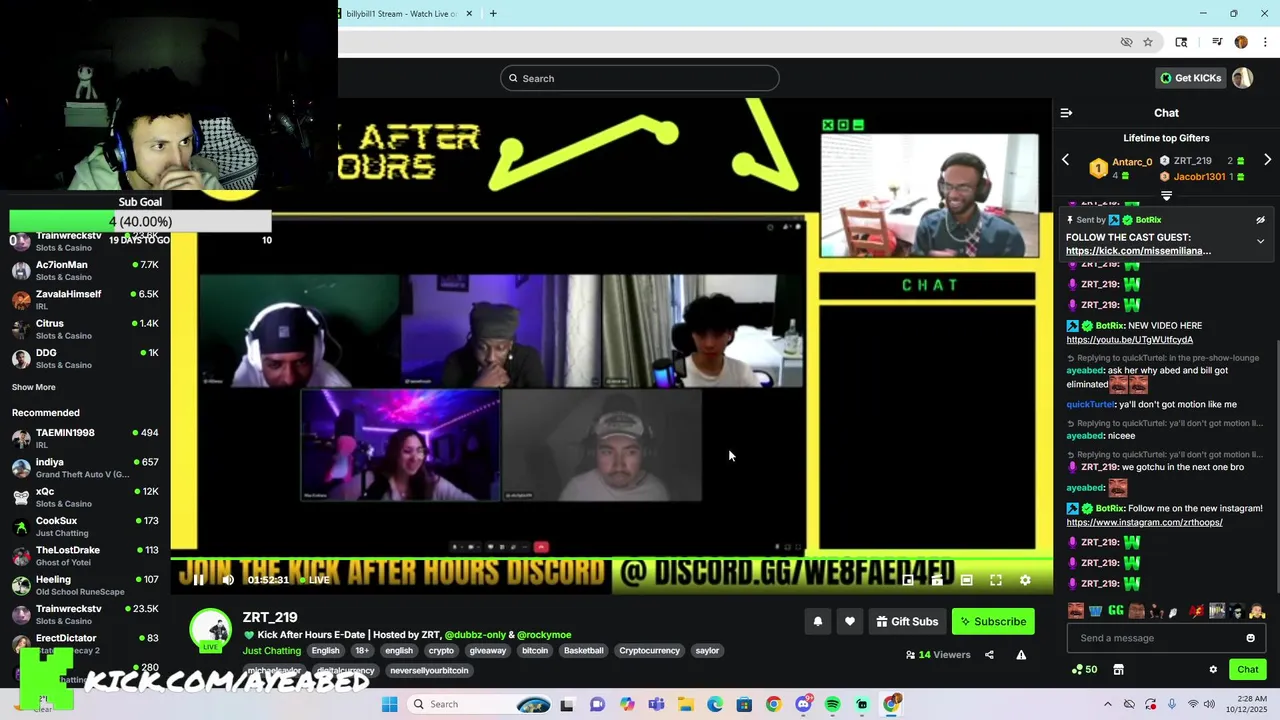Open Citrus channel in sidebar
The image size is (1280, 720).
pyautogui.click(x=85, y=329)
